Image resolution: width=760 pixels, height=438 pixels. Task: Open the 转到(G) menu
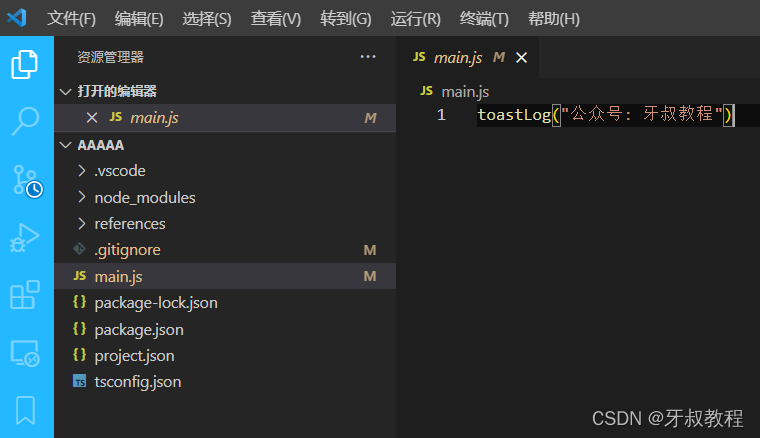pos(346,19)
